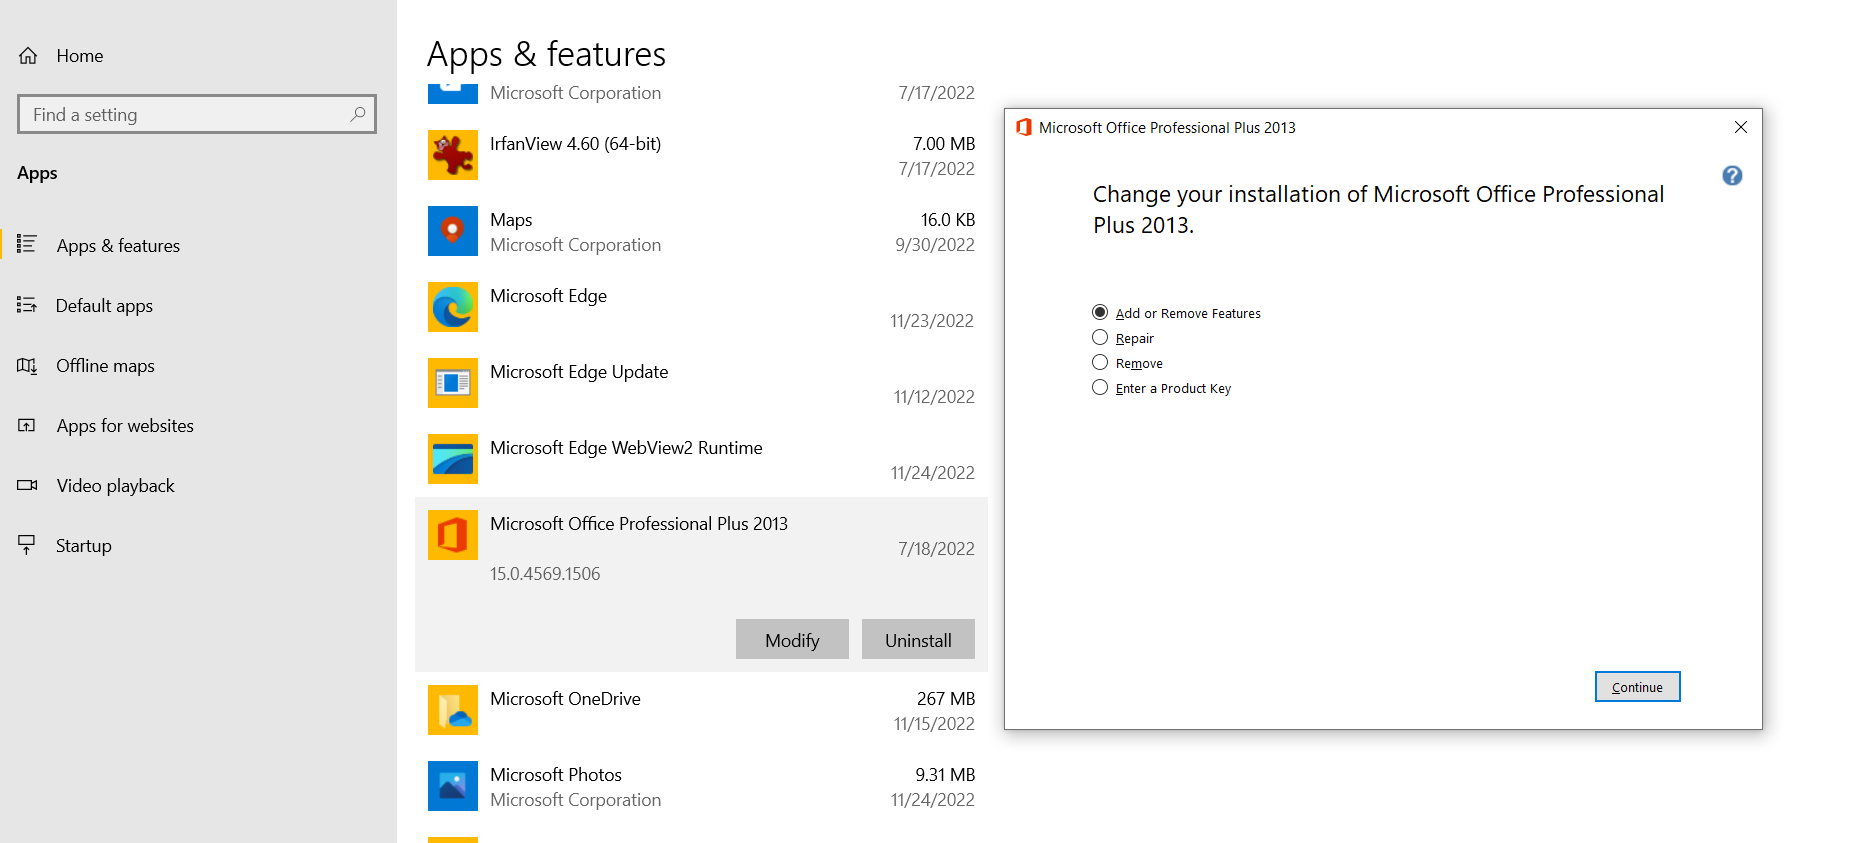Screen dimensions: 1876x843
Task: Click the 267 MB size of OneDrive
Action: (x=945, y=699)
